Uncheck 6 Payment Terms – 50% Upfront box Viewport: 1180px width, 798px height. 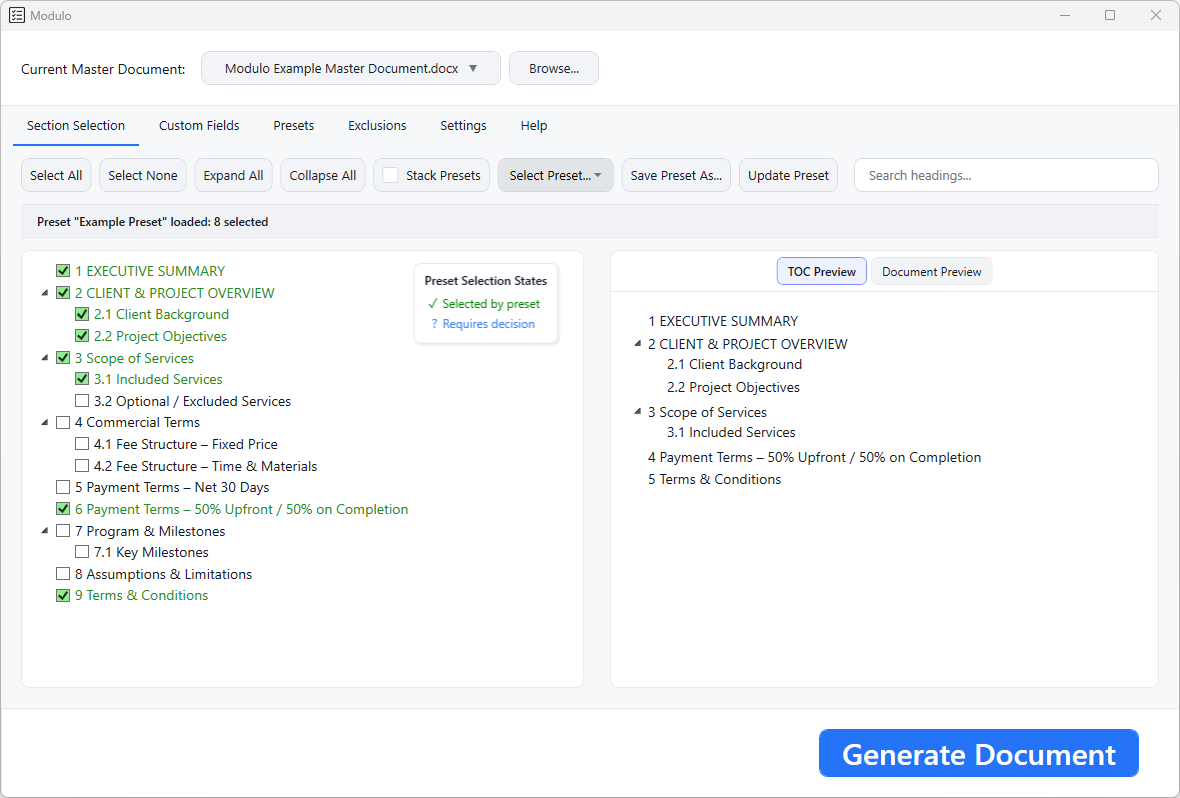point(63,509)
